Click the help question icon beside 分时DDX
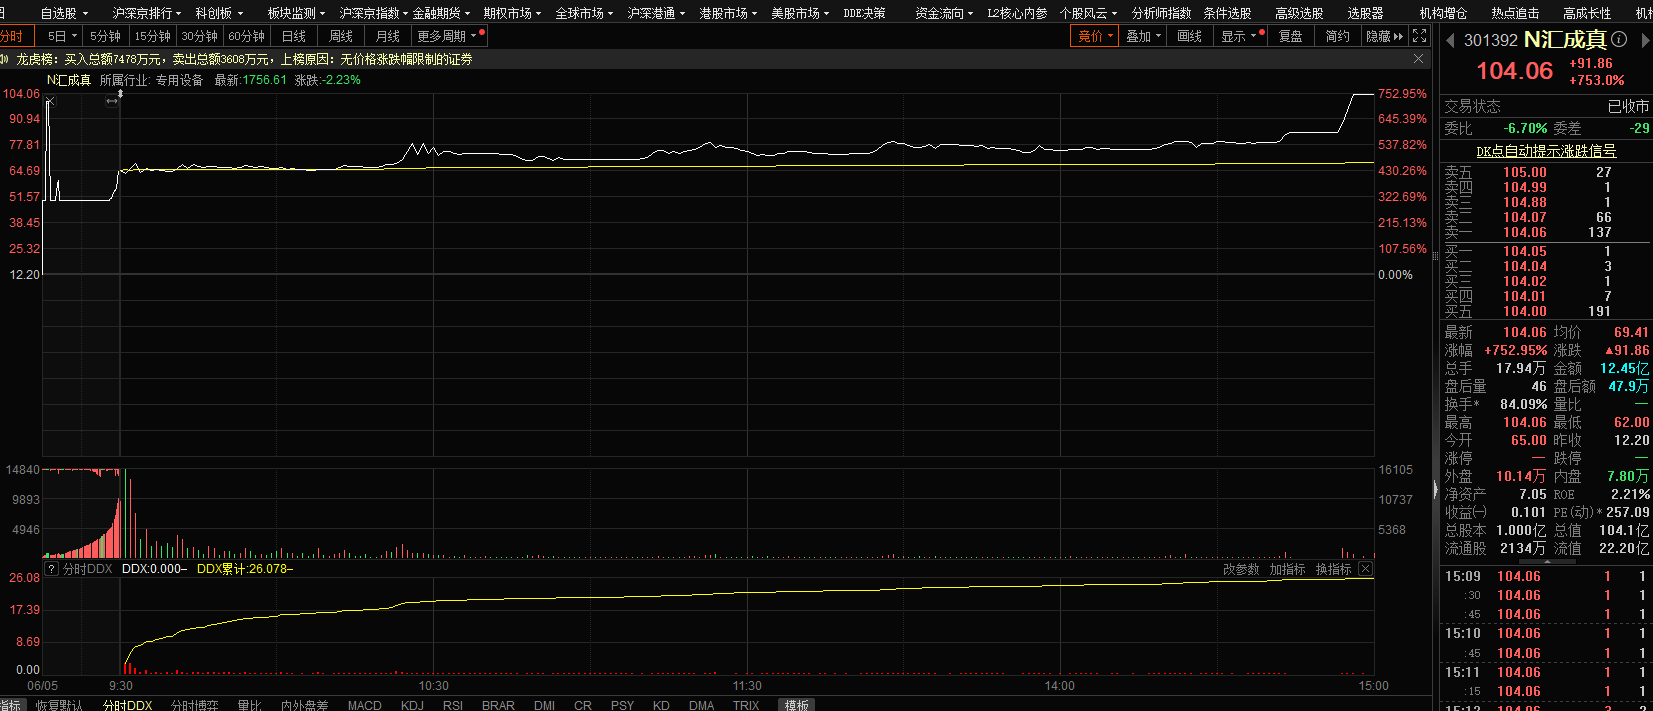1653x711 pixels. point(52,569)
